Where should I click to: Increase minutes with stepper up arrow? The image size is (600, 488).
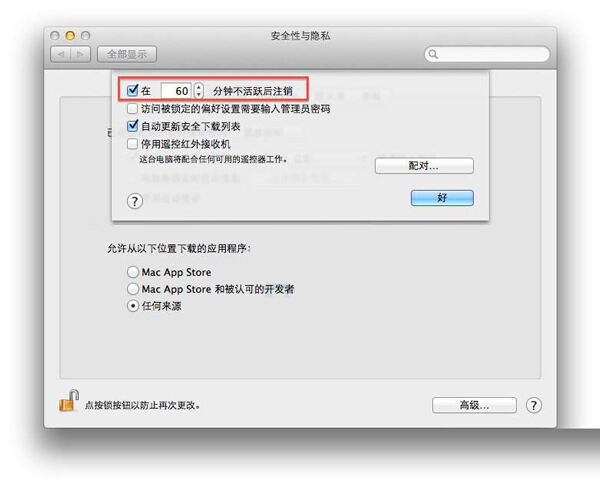199,87
